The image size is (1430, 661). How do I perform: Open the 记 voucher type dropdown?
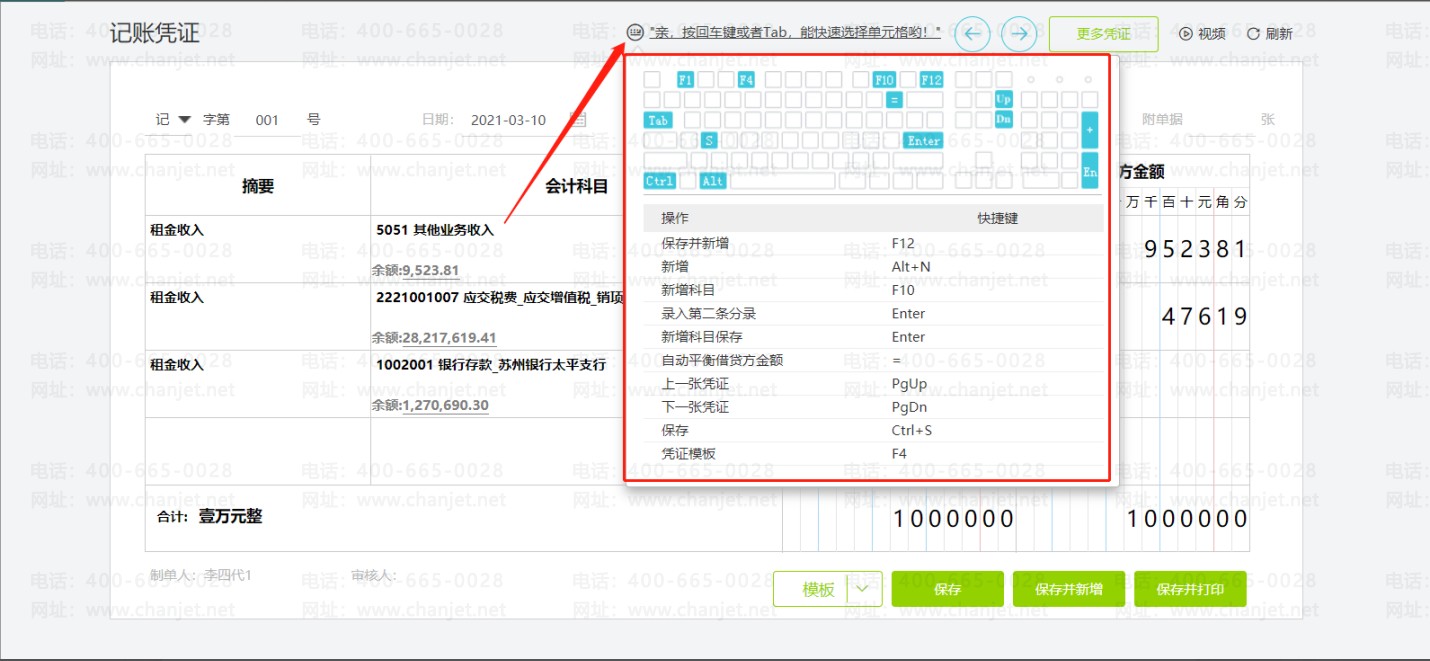pos(184,119)
